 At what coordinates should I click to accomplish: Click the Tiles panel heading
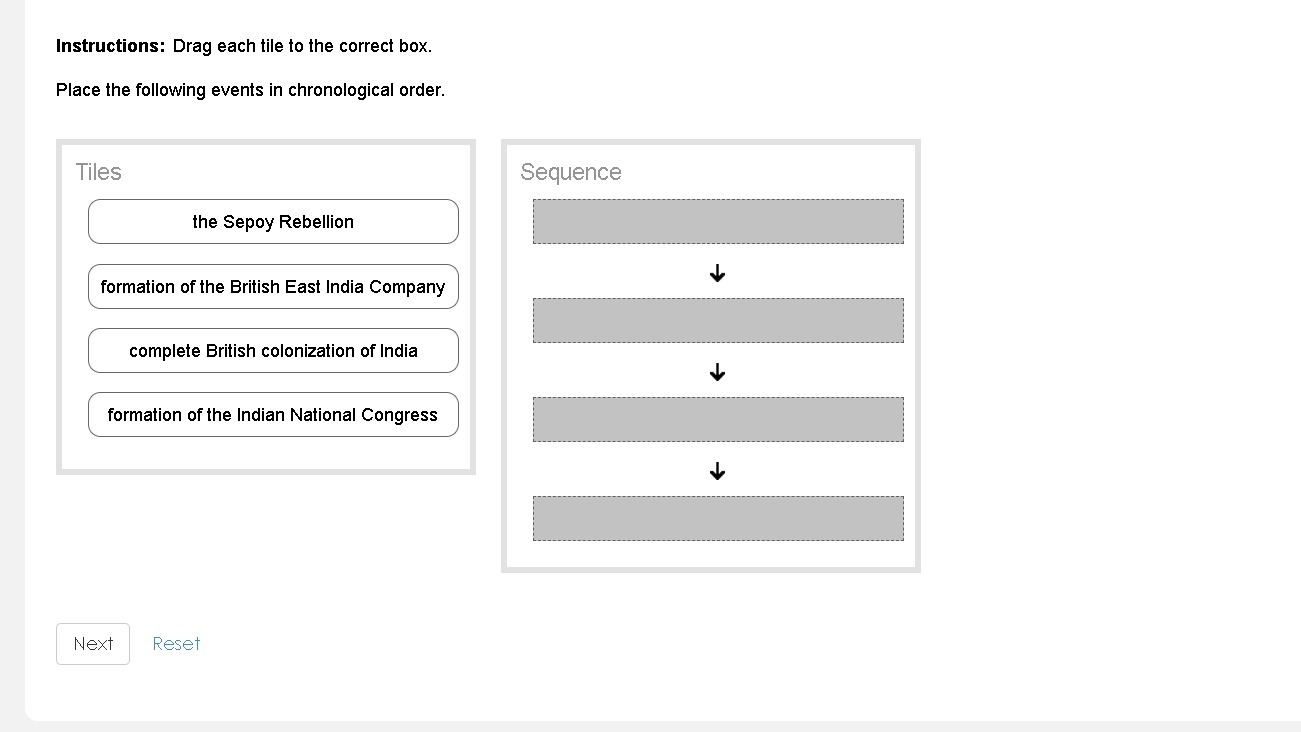98,172
